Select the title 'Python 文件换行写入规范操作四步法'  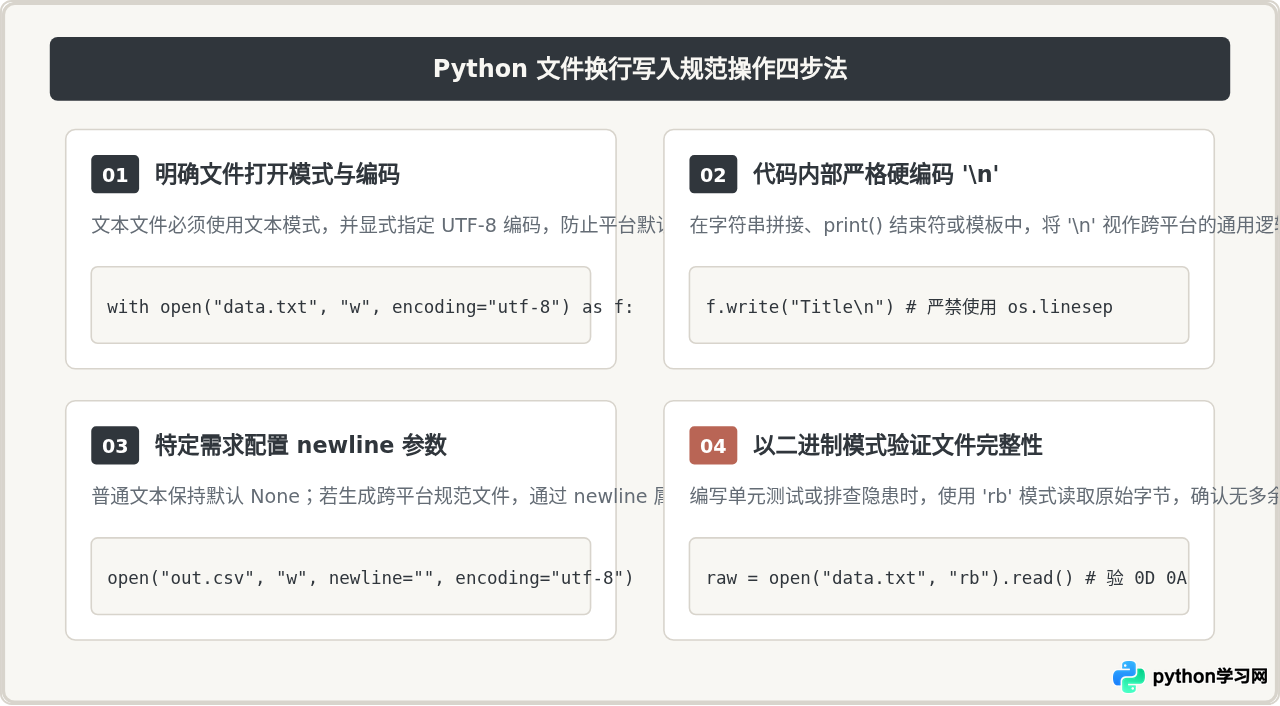pos(640,69)
